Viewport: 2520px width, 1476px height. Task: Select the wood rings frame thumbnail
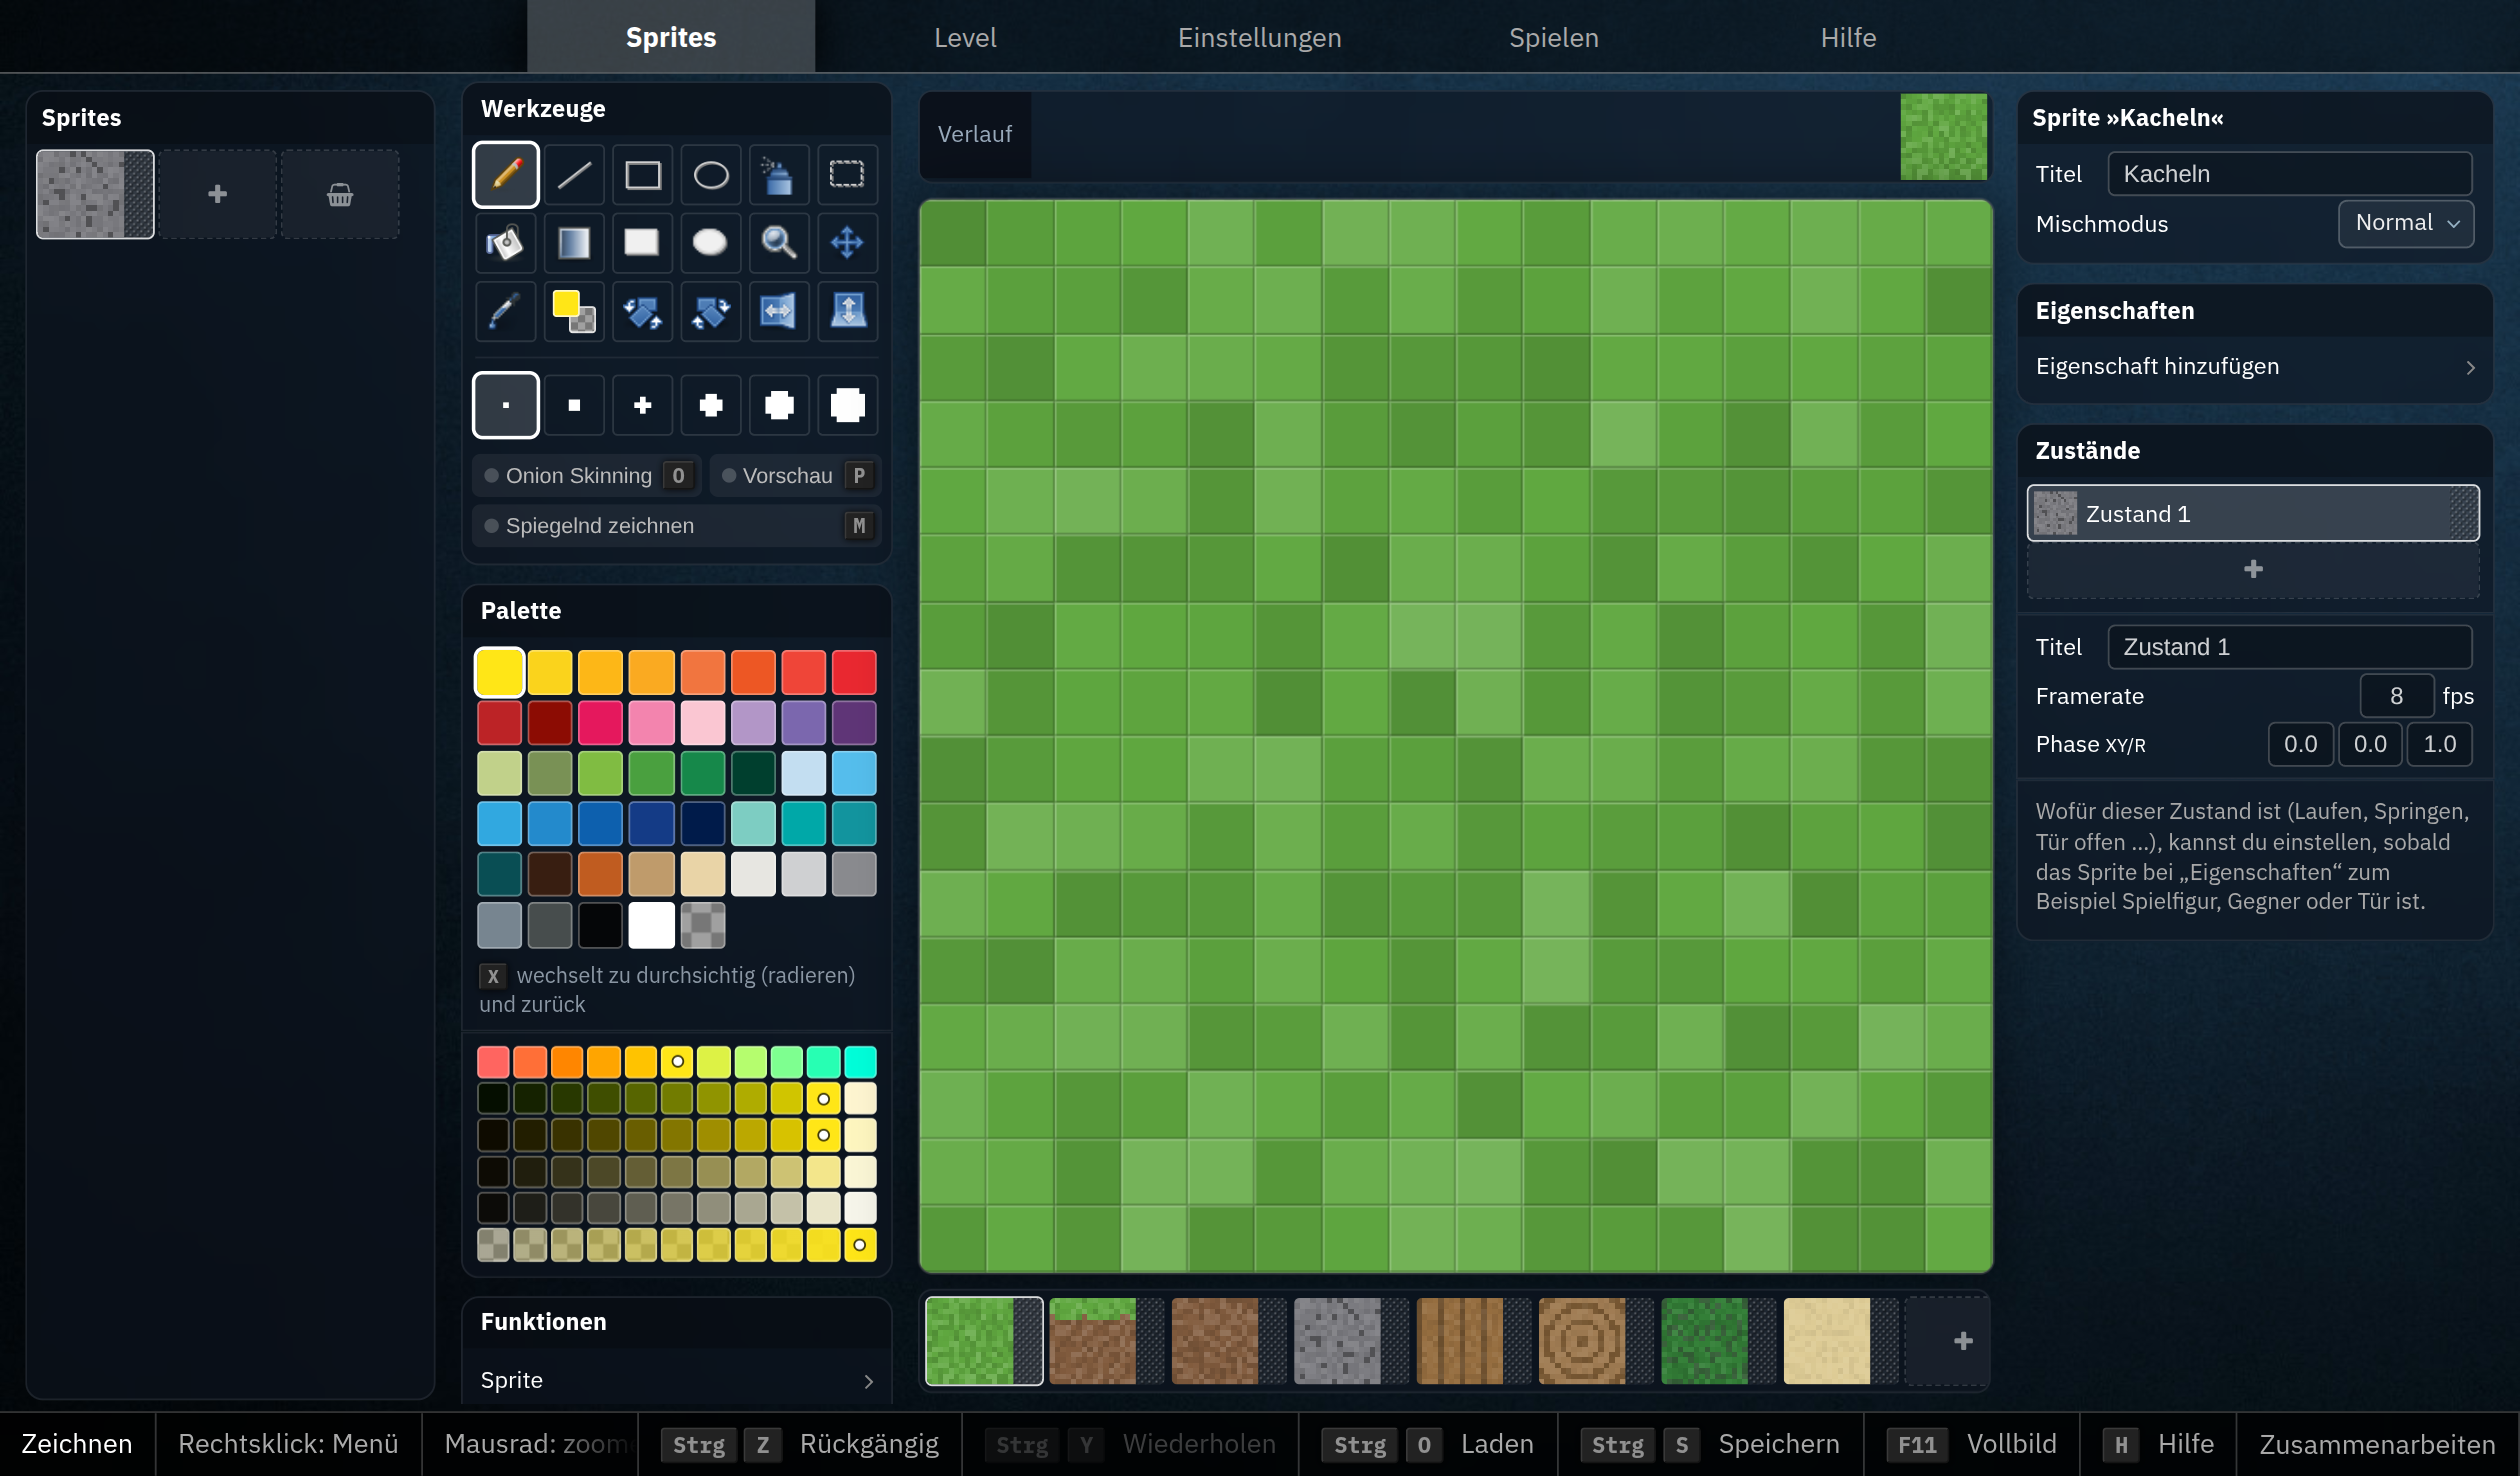(x=1594, y=1341)
